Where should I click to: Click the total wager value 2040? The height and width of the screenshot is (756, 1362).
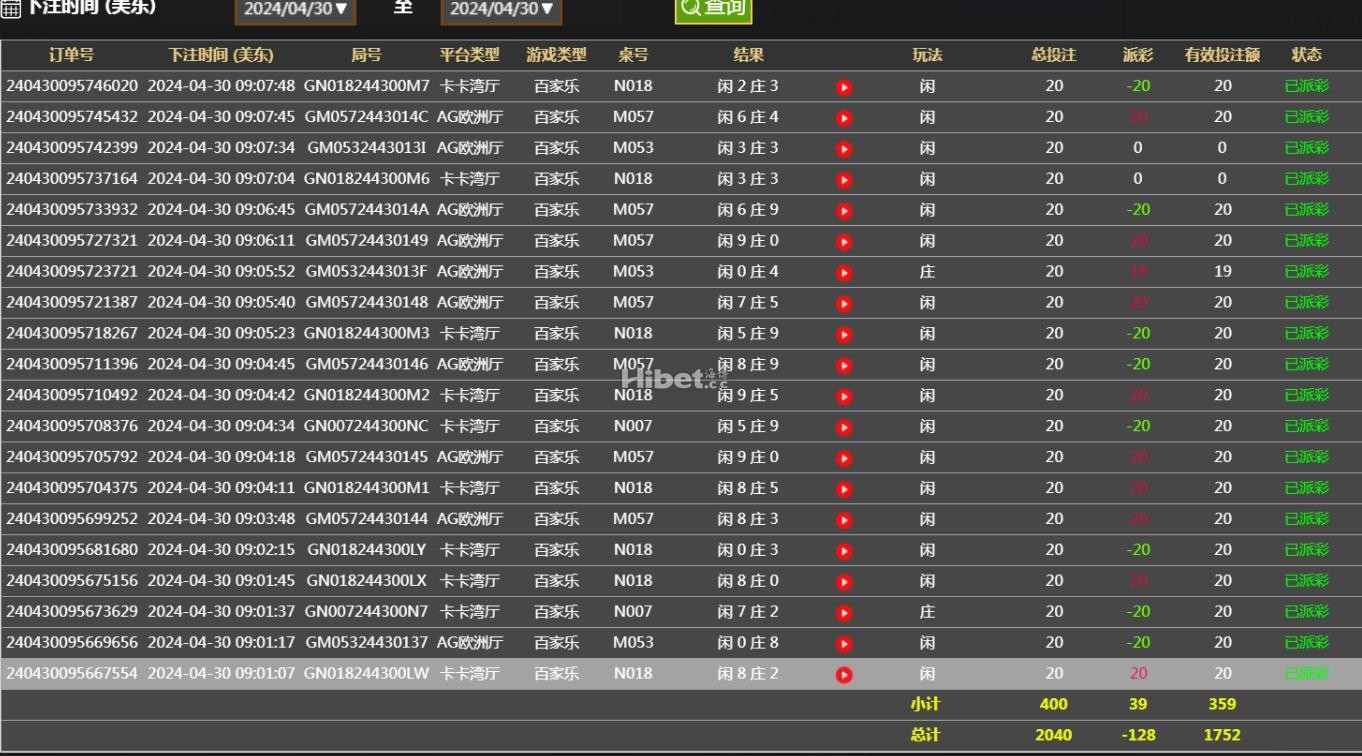1054,735
